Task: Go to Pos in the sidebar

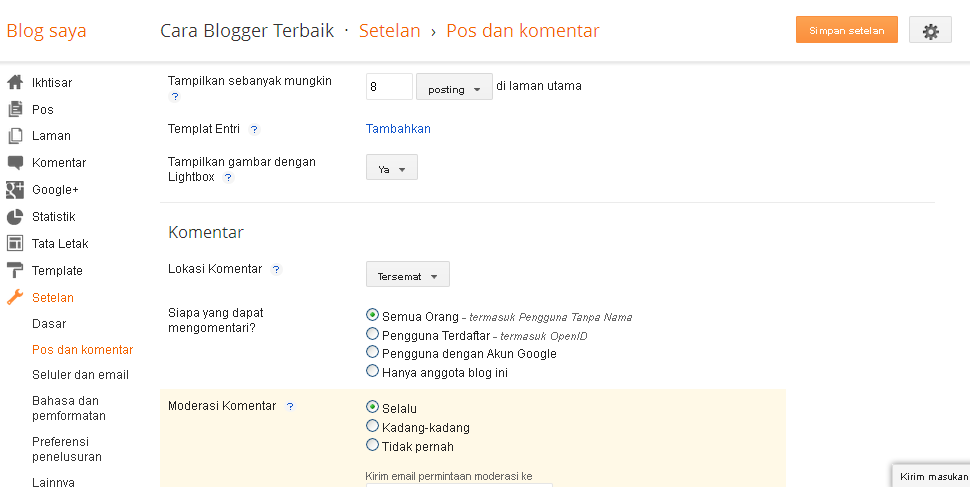Action: (43, 110)
